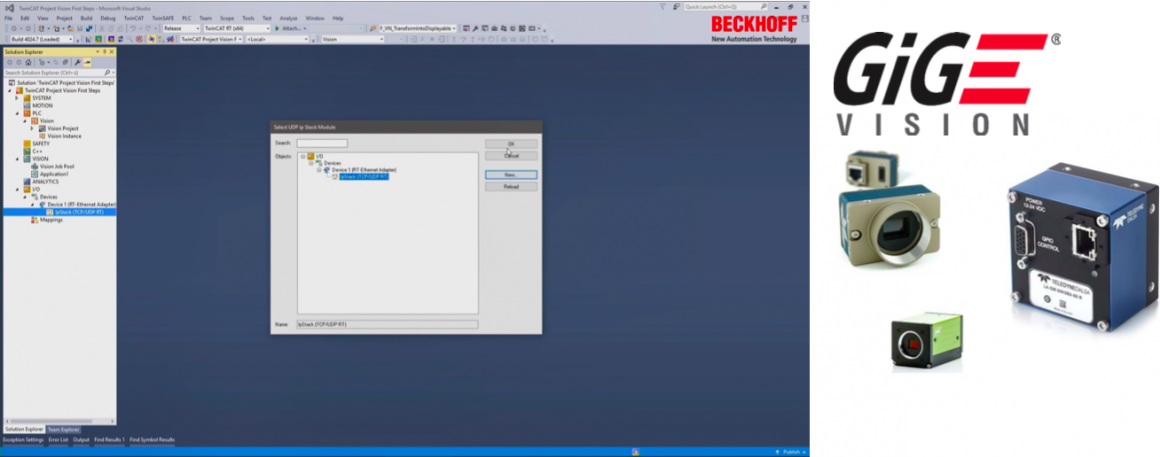This screenshot has width=1160, height=457.
Task: Open the Release configuration dropdown
Action: coord(198,28)
